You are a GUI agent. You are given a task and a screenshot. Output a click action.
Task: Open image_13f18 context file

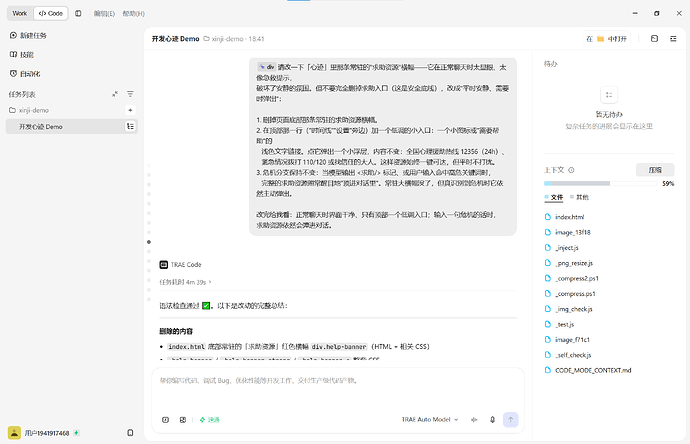tap(568, 232)
